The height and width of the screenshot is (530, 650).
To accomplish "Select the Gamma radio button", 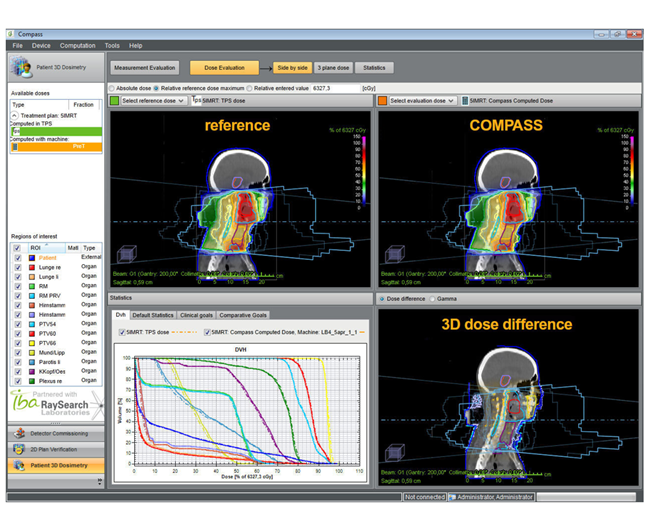I will [x=432, y=299].
